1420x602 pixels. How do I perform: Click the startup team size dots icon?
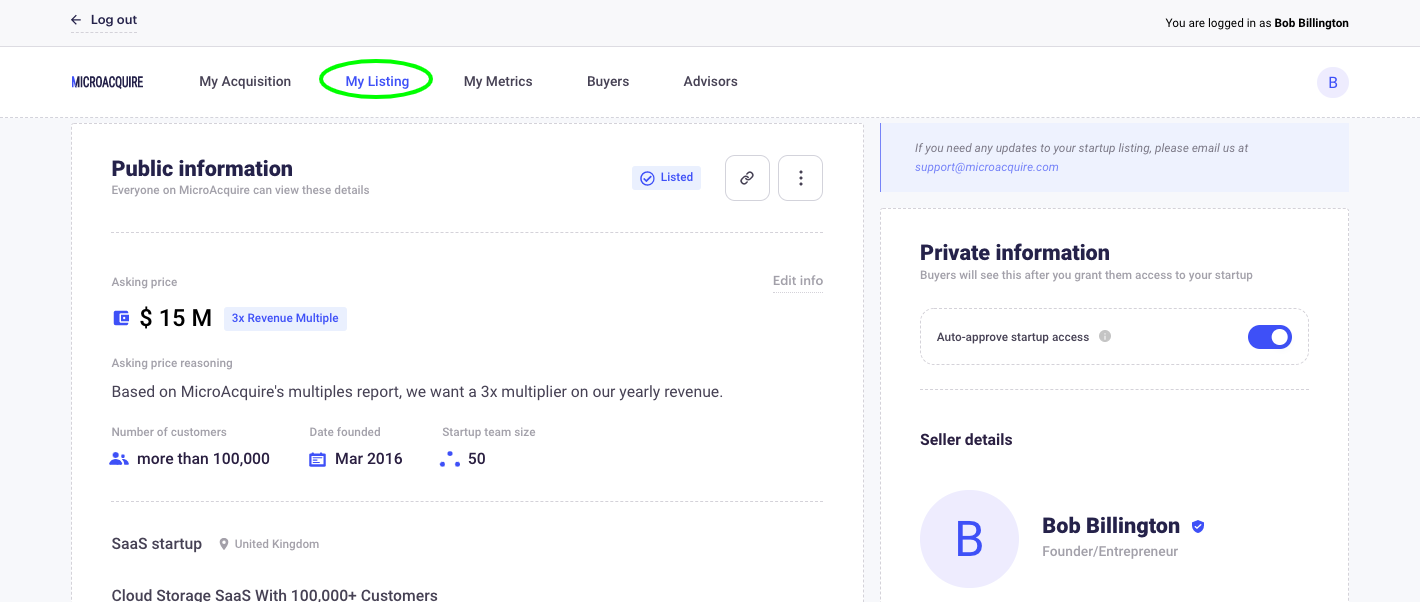tap(450, 459)
